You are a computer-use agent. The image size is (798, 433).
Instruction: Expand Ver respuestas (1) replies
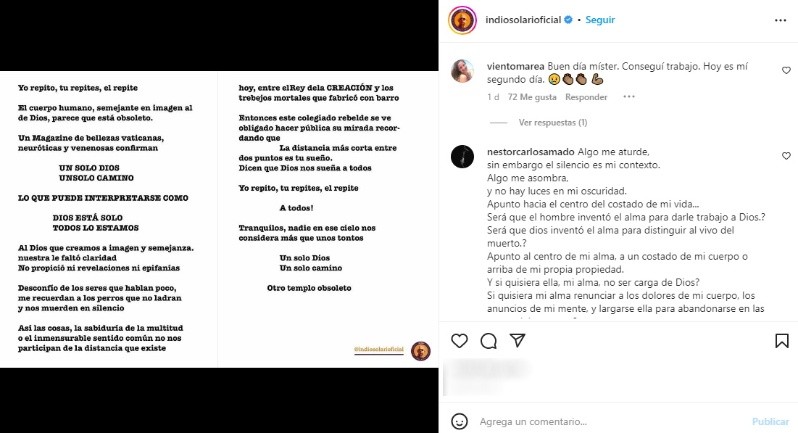pos(553,123)
